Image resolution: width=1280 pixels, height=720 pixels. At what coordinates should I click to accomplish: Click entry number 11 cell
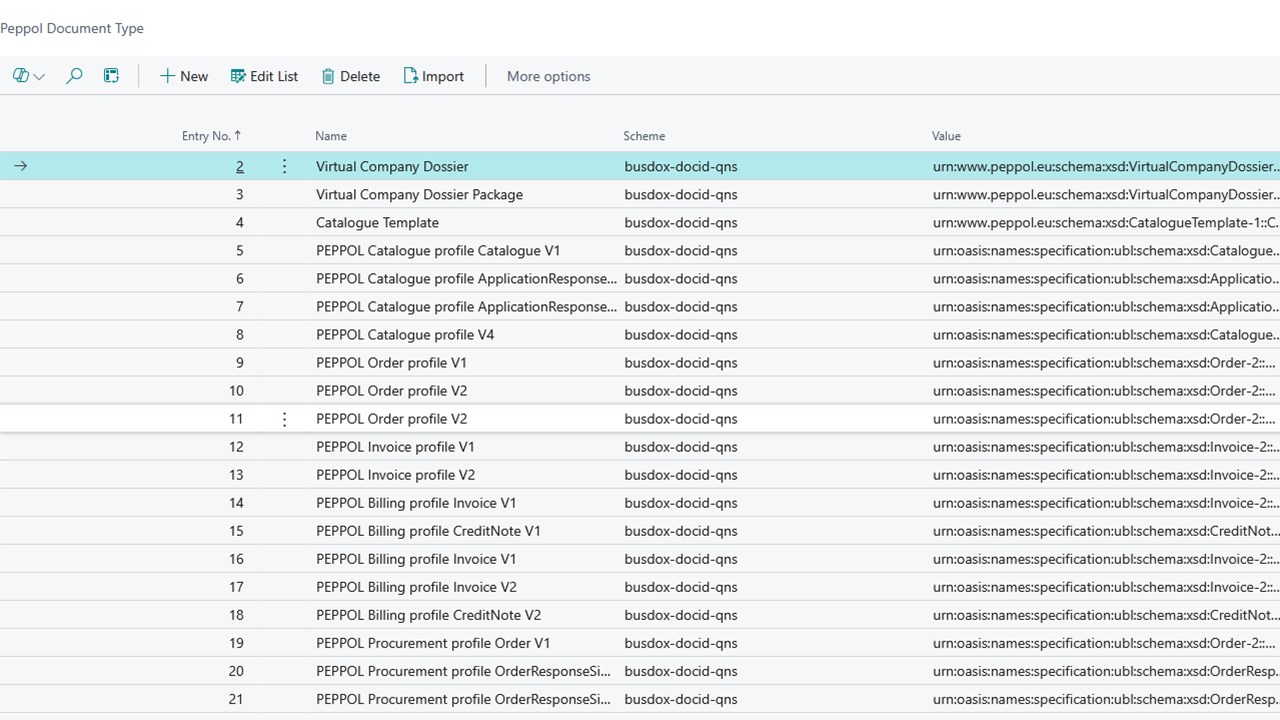(x=236, y=419)
